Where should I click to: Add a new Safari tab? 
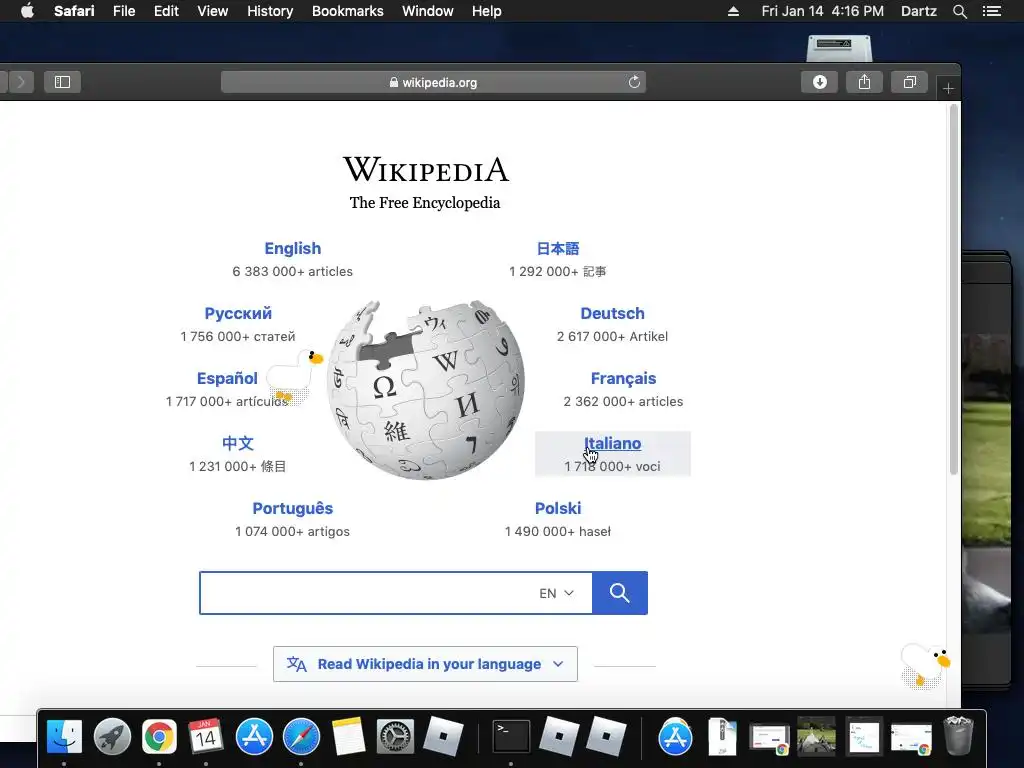click(948, 88)
